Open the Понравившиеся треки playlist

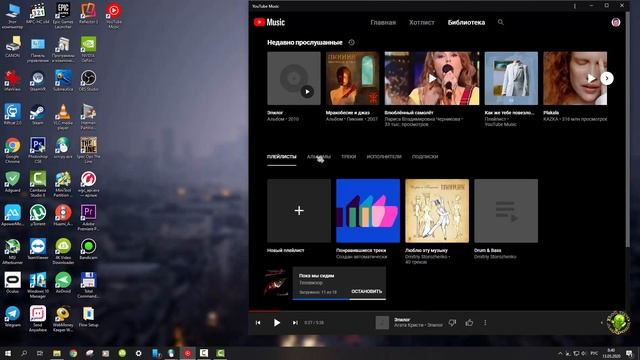368,211
